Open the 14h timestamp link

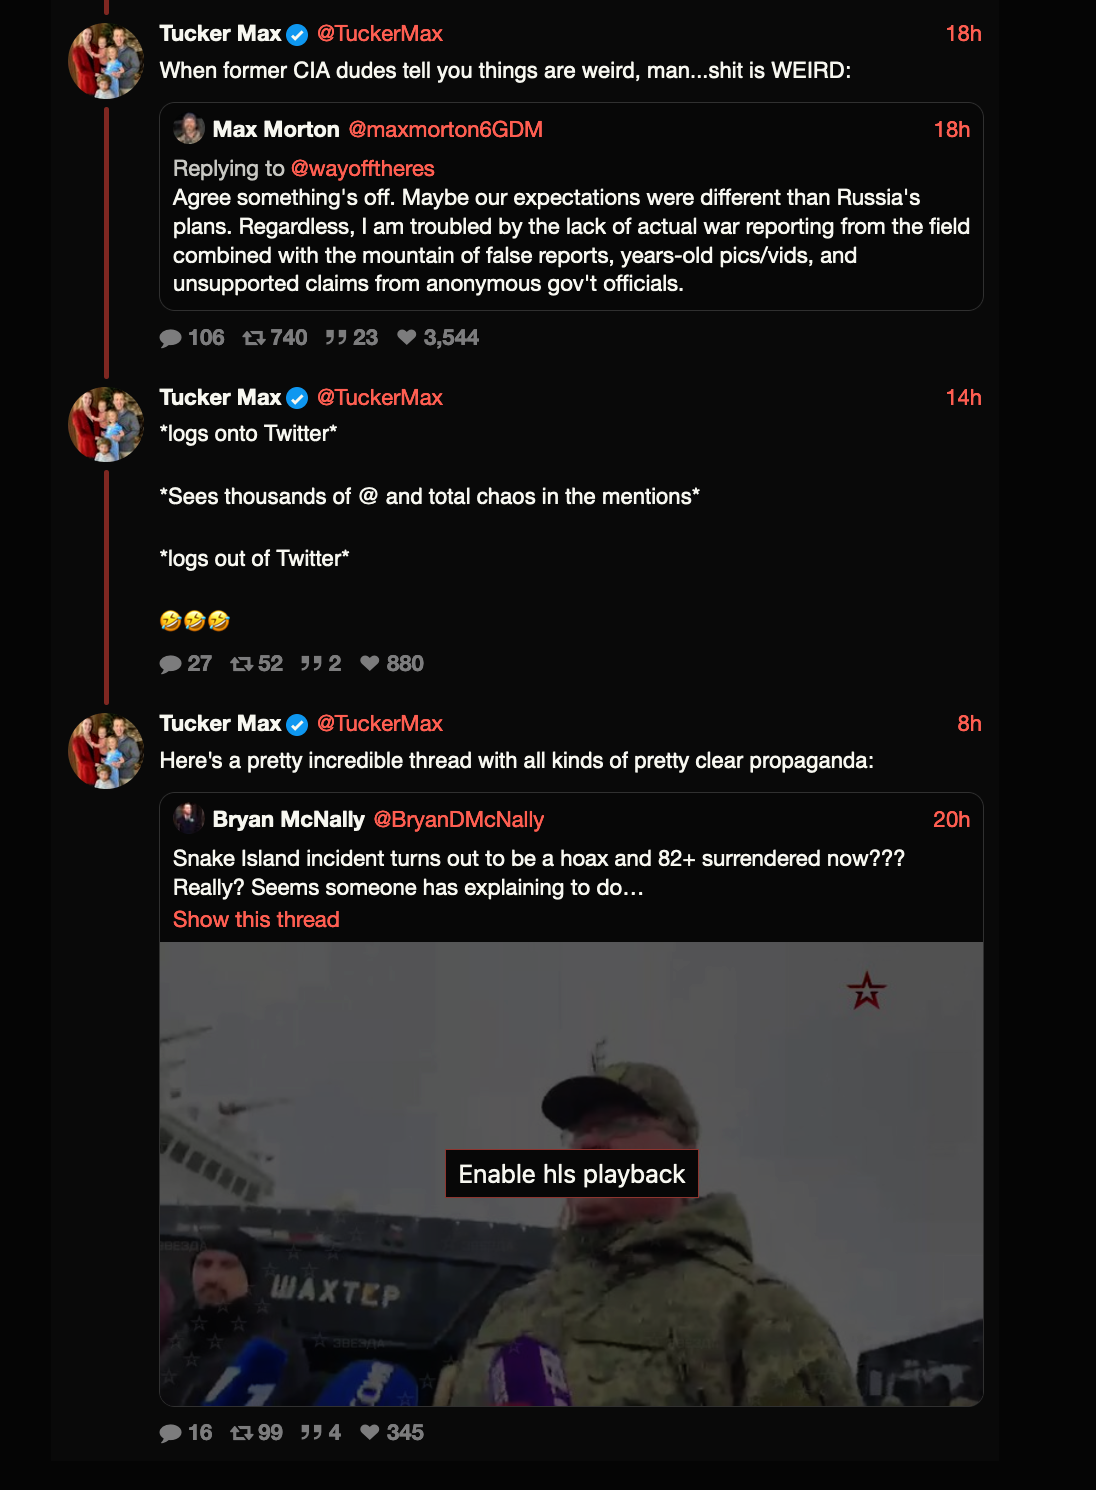963,398
